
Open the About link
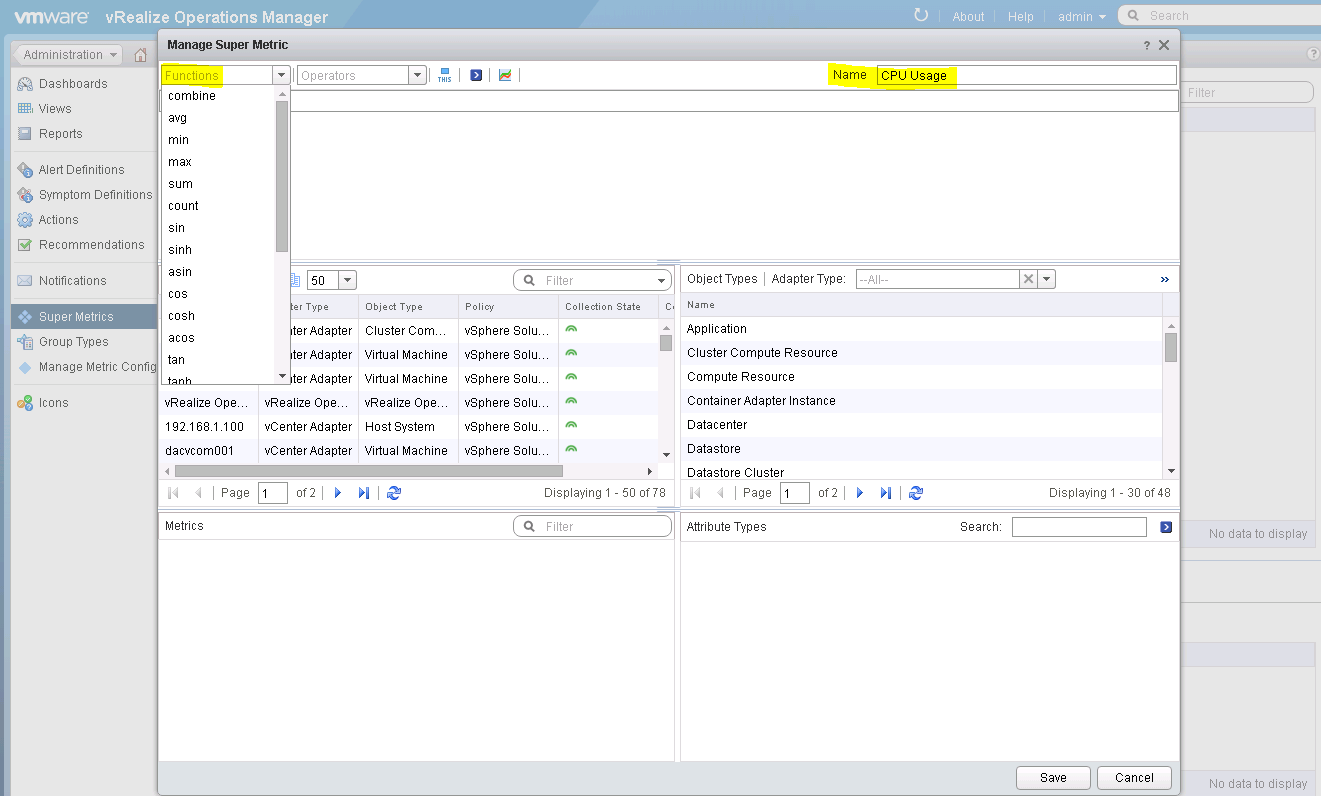tap(968, 16)
